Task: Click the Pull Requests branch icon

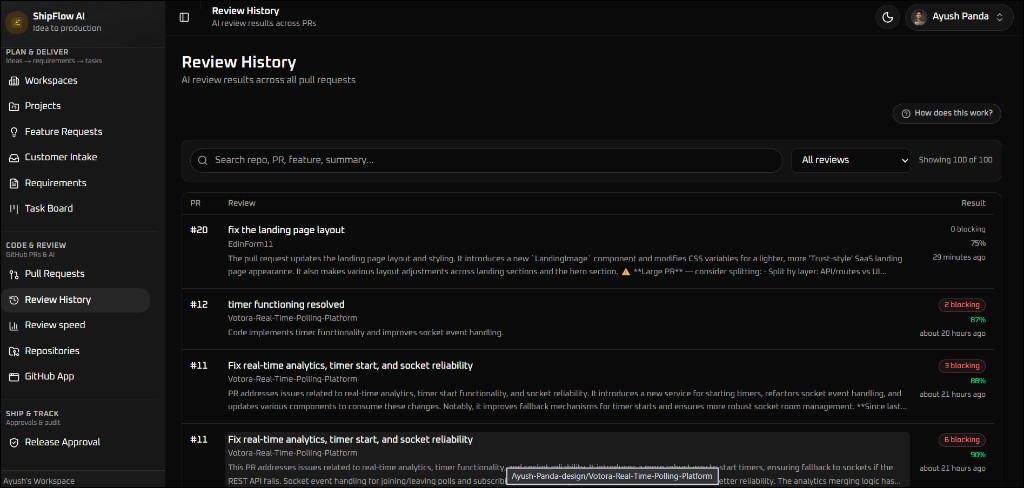Action: [x=14, y=274]
